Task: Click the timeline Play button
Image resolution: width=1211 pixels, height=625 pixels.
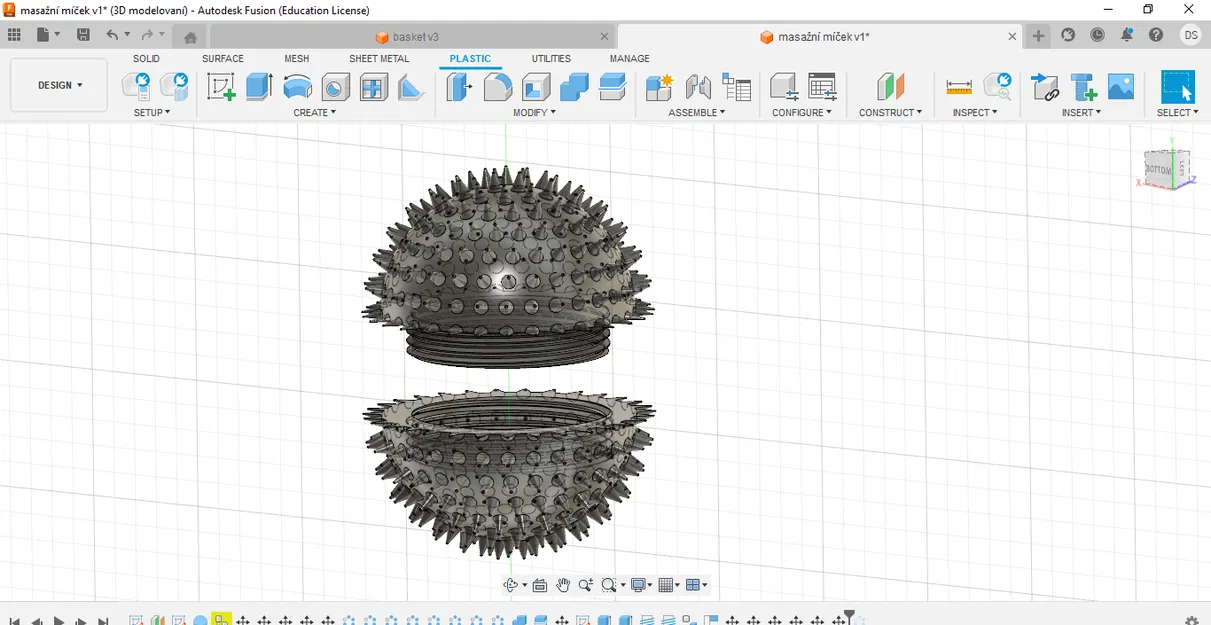Action: (x=59, y=621)
